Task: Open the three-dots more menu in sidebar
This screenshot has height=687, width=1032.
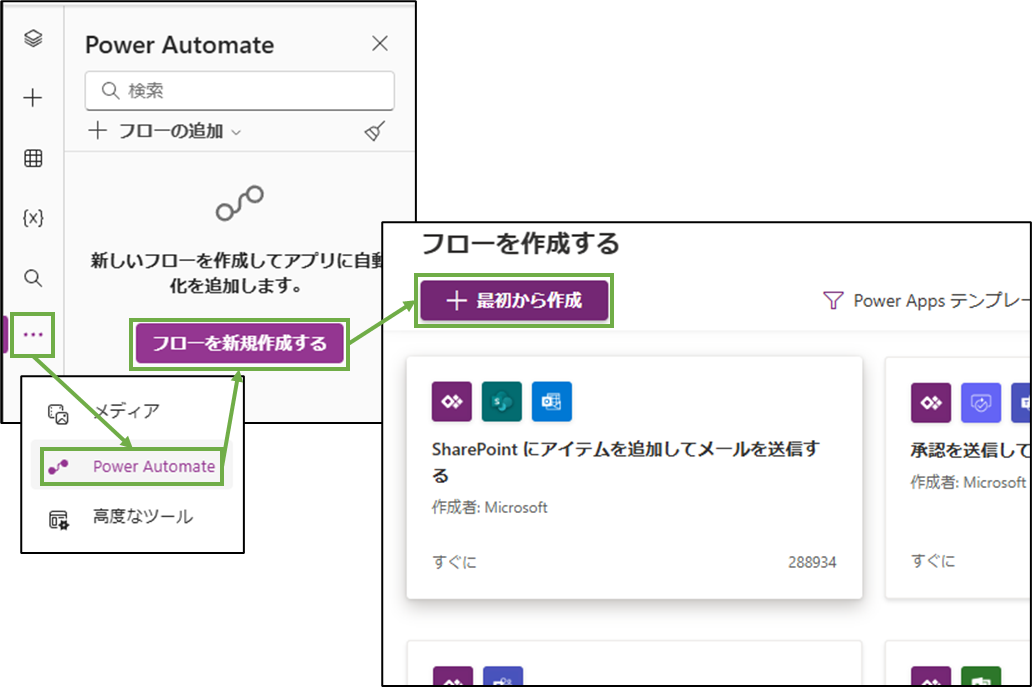Action: 33,335
